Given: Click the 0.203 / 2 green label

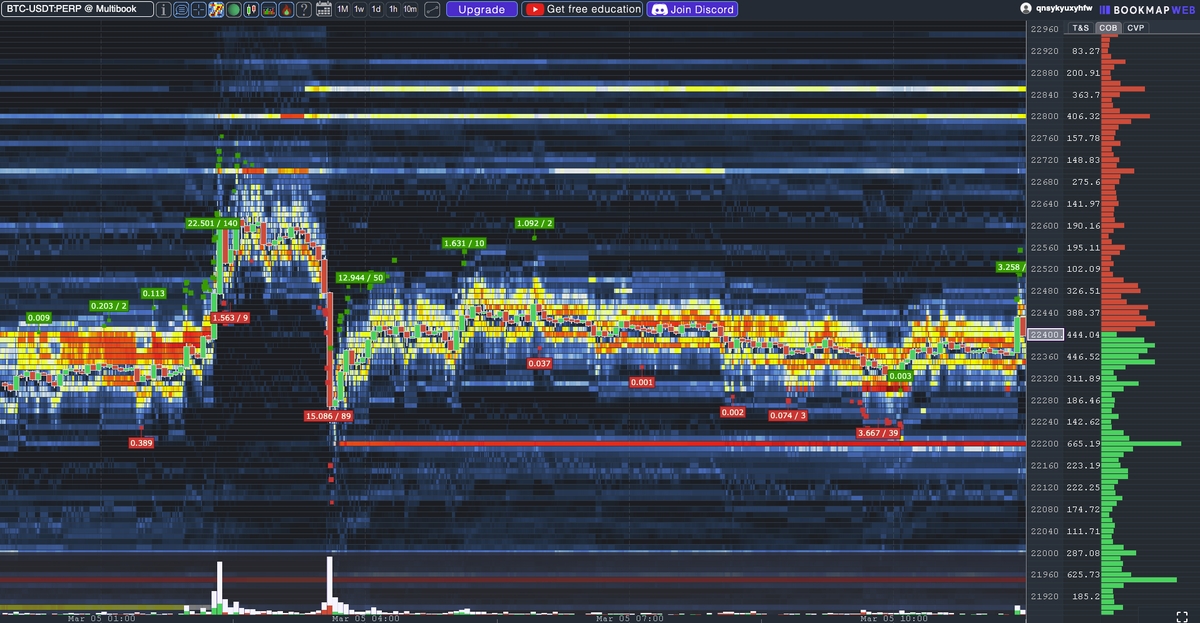Looking at the screenshot, I should coord(109,305).
